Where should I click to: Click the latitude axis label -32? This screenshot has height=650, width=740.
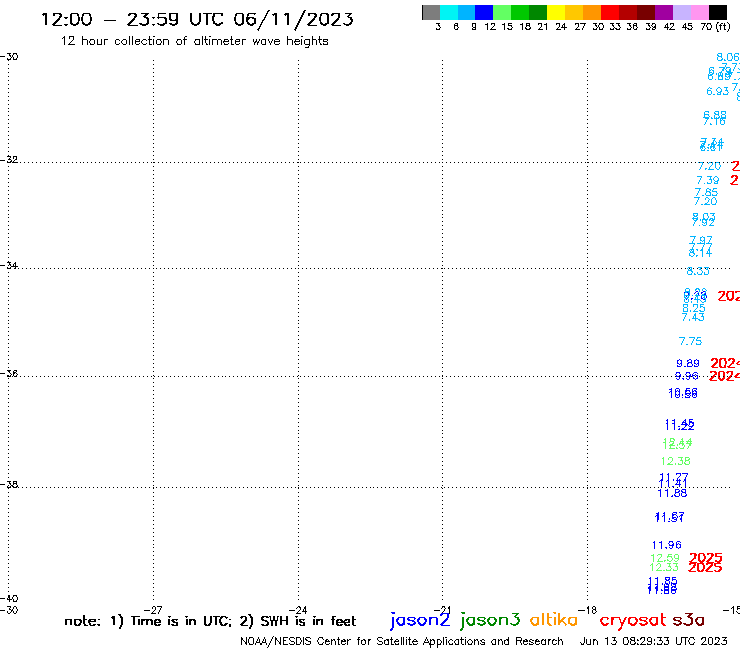[9, 160]
